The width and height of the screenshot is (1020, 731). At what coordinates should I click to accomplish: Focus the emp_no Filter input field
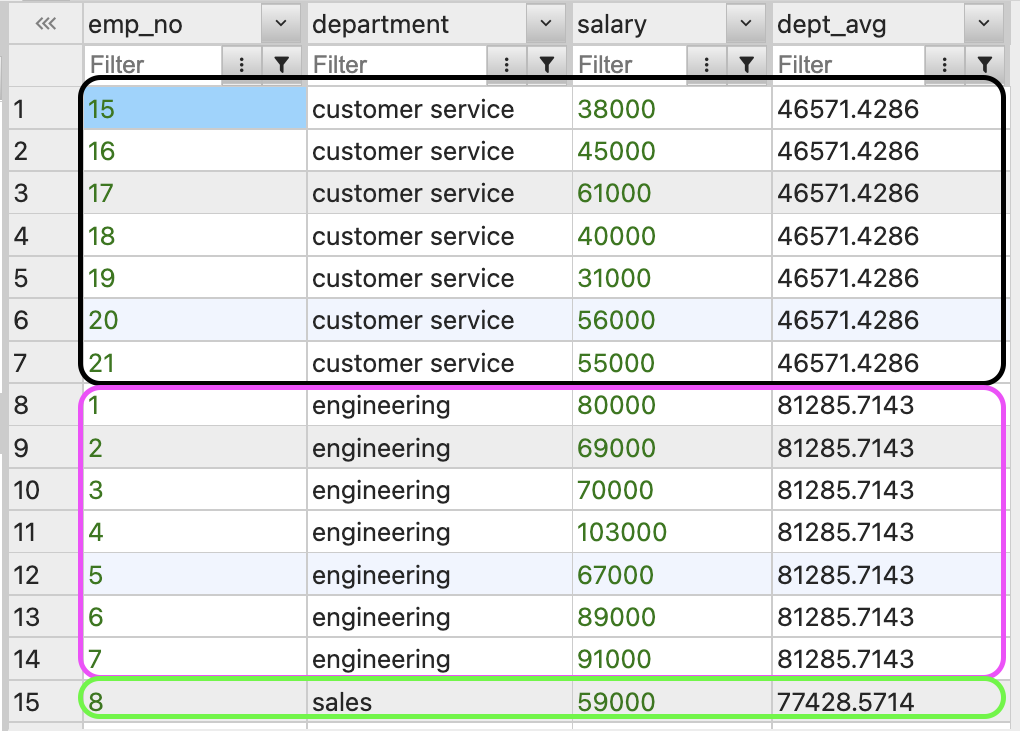coord(154,64)
